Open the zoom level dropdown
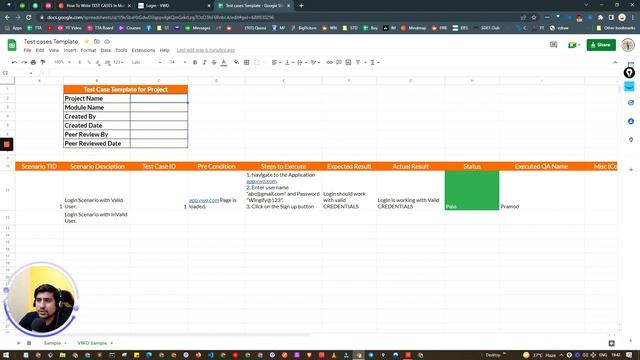The image size is (640, 360). coord(62,62)
